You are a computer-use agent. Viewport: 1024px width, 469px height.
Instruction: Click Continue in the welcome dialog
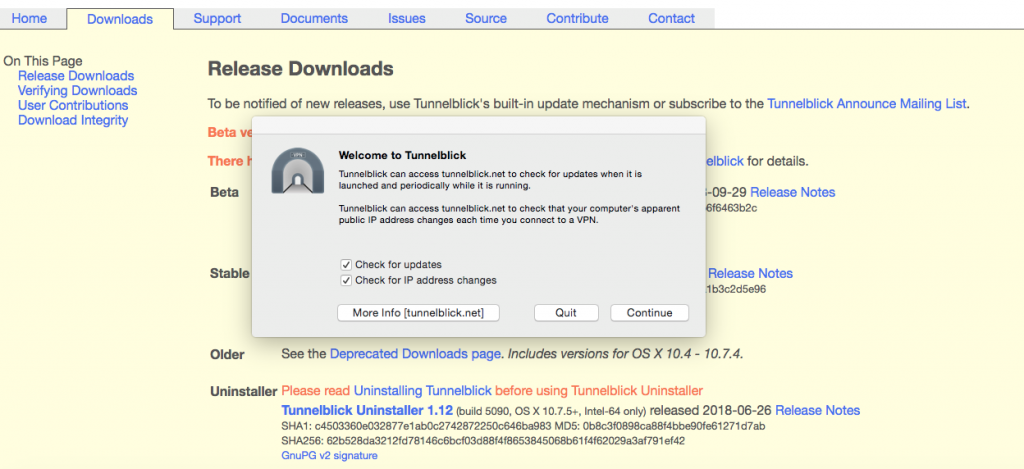tap(649, 313)
